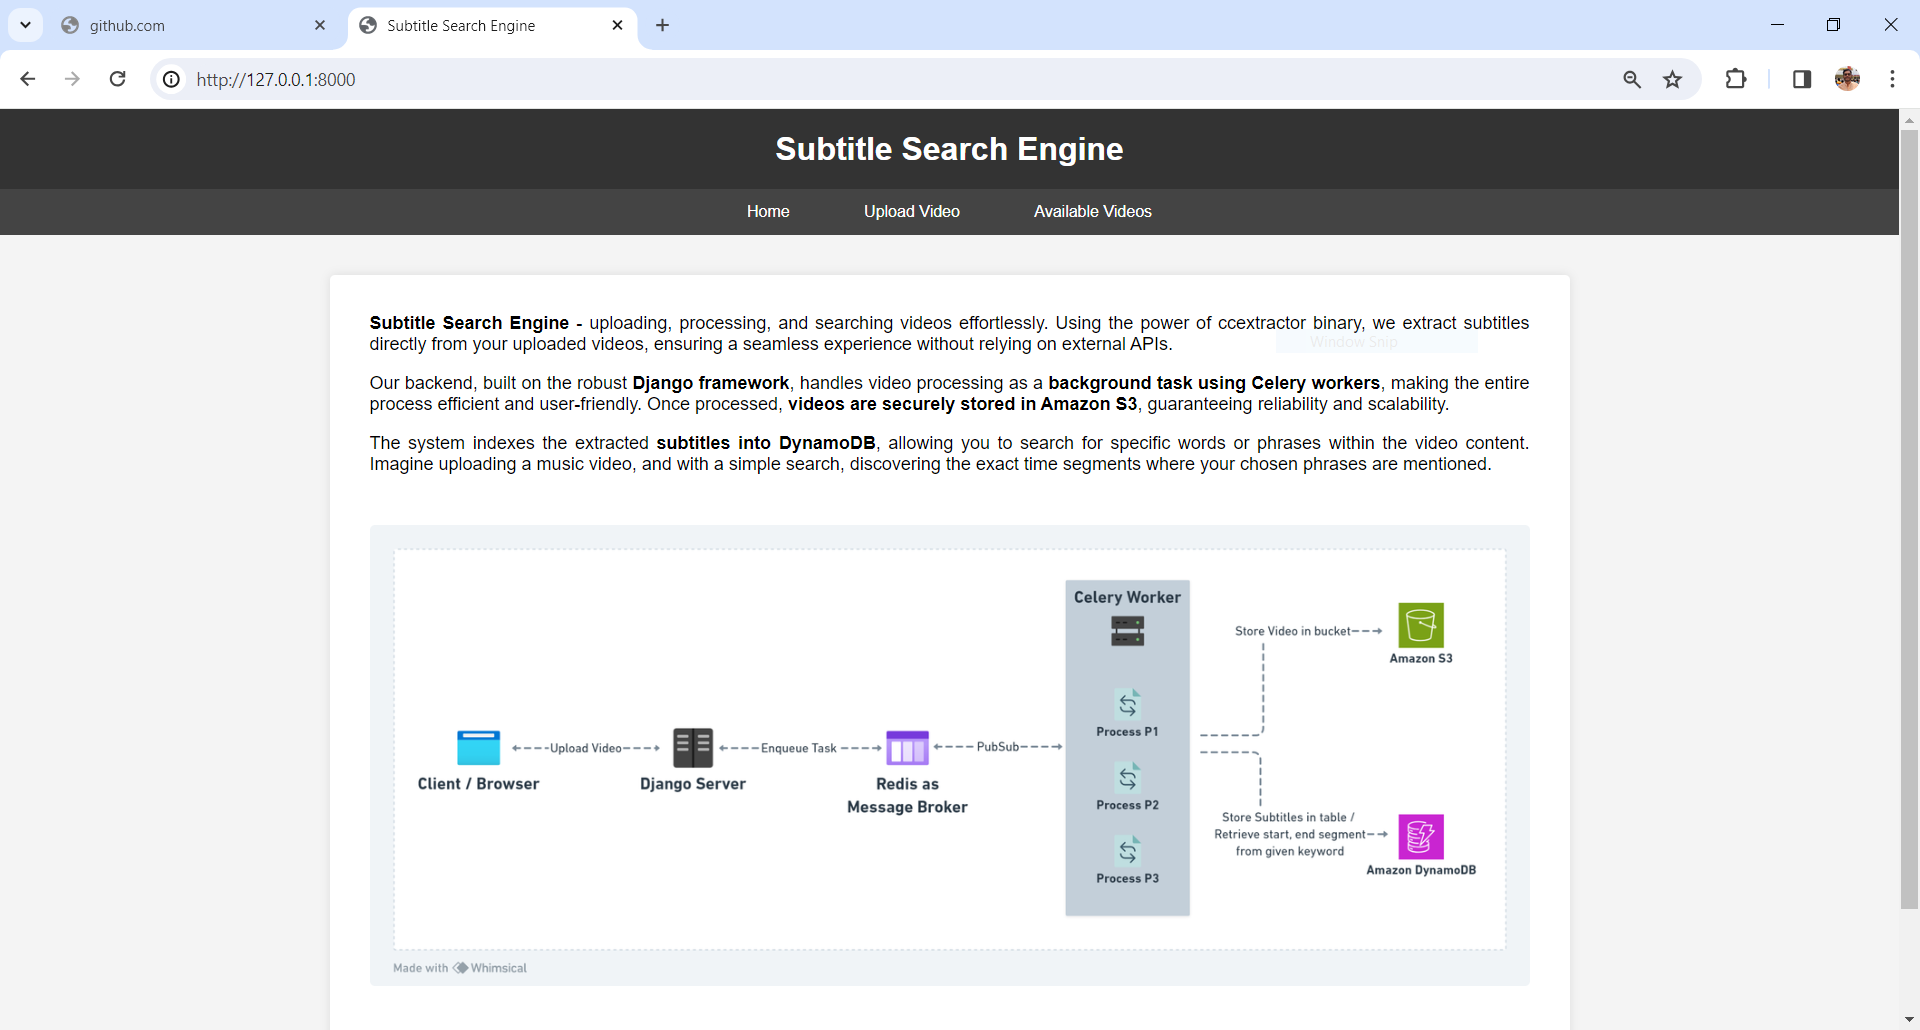This screenshot has width=1920, height=1030.
Task: Select the Subtitle Search Engine tab
Action: click(x=492, y=25)
